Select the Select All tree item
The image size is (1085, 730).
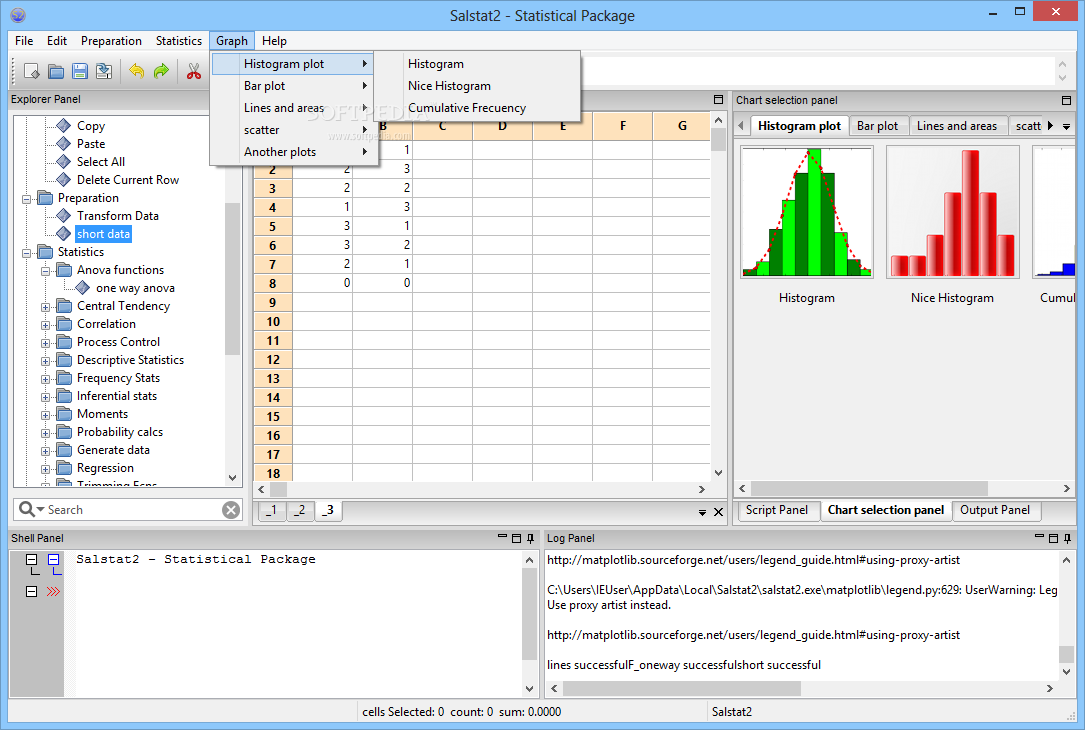coord(101,162)
